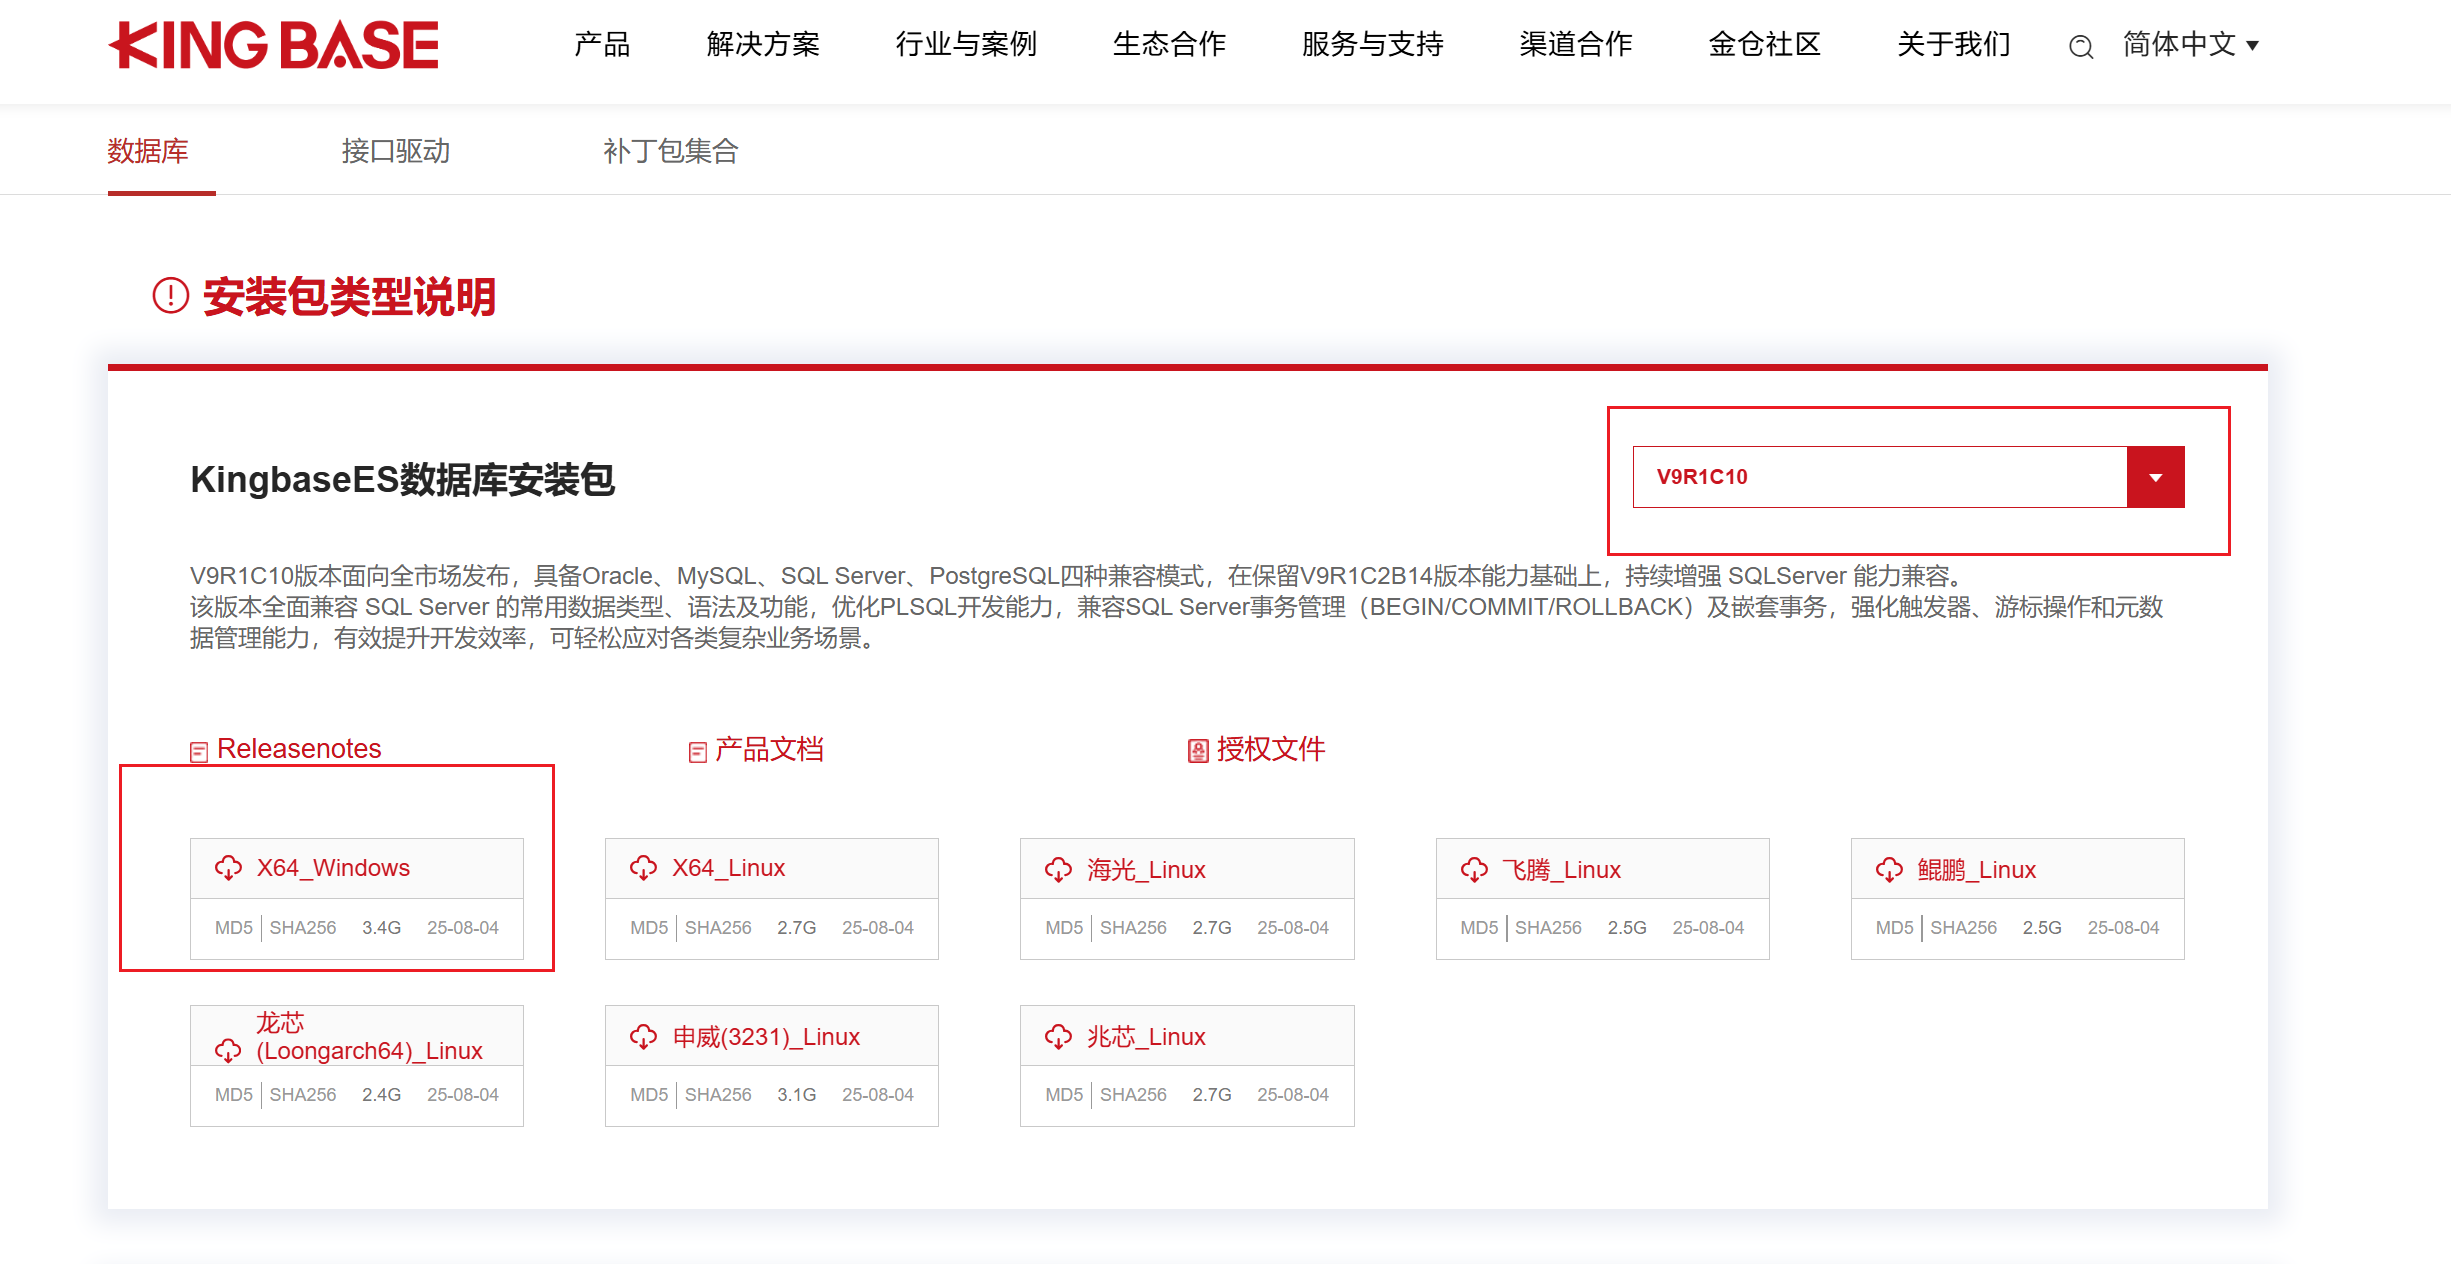
Task: Click the 海光_Linux cloud download icon
Action: click(x=1058, y=870)
